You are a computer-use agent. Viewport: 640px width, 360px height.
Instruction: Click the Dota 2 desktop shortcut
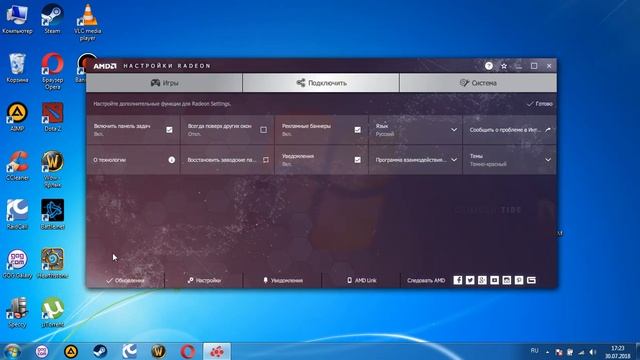pyautogui.click(x=52, y=117)
